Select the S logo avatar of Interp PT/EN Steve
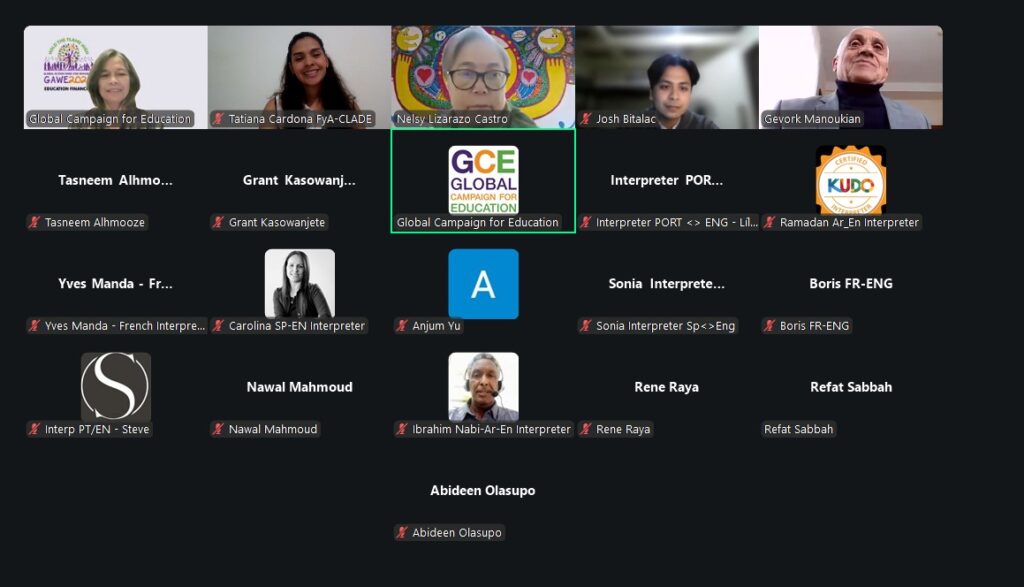Screen dimensions: 1024x587 (x=116, y=387)
